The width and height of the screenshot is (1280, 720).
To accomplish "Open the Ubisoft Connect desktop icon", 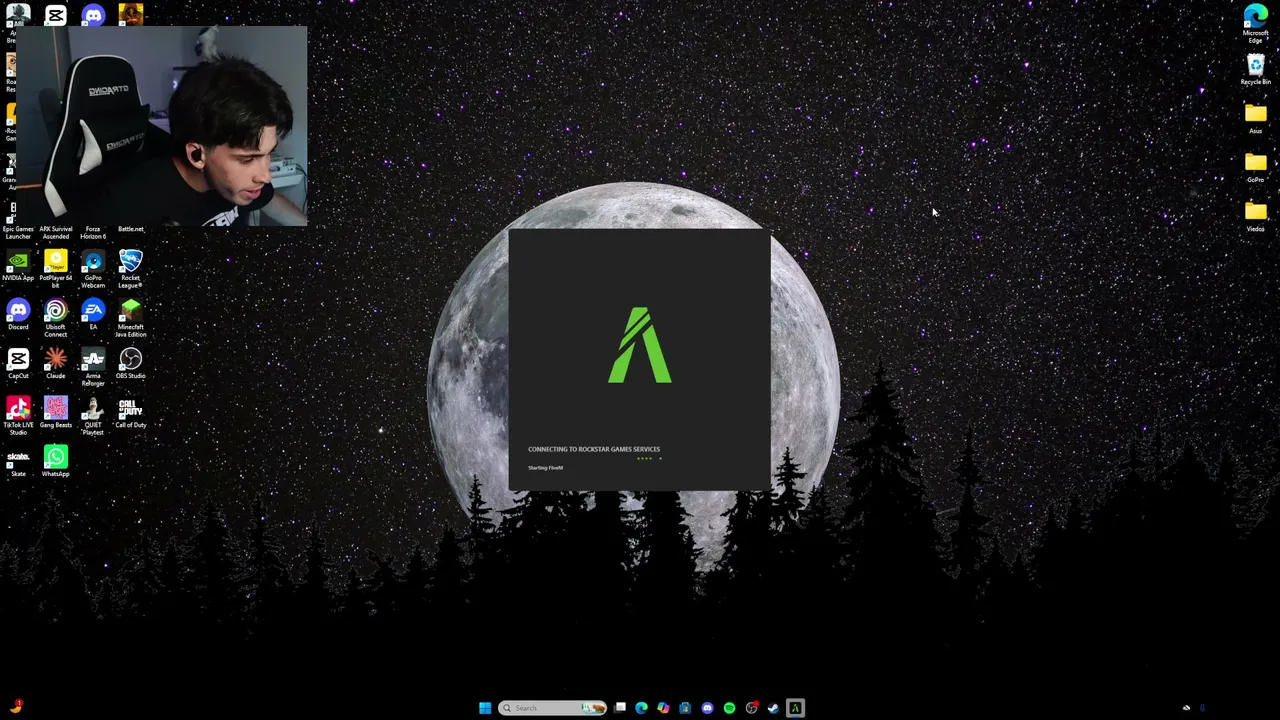I will pyautogui.click(x=56, y=317).
